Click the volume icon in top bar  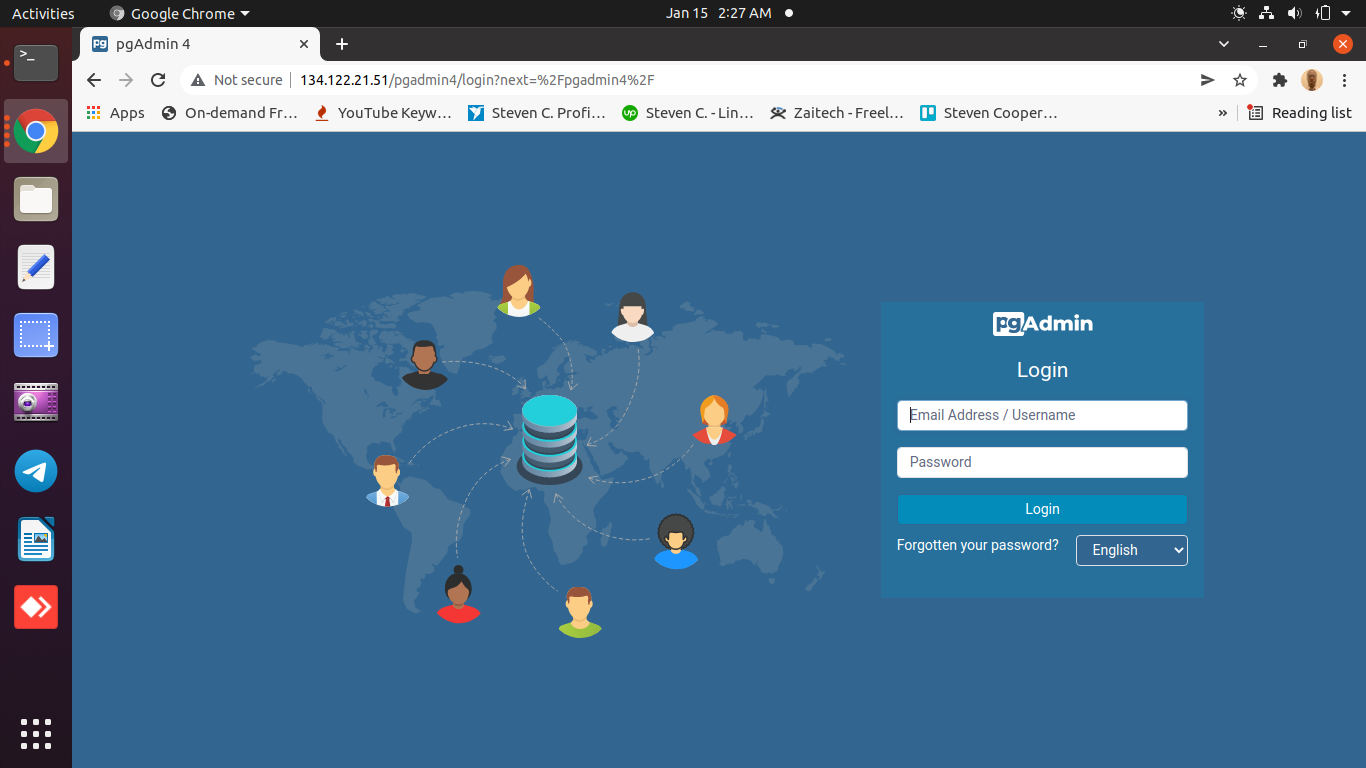(1295, 13)
